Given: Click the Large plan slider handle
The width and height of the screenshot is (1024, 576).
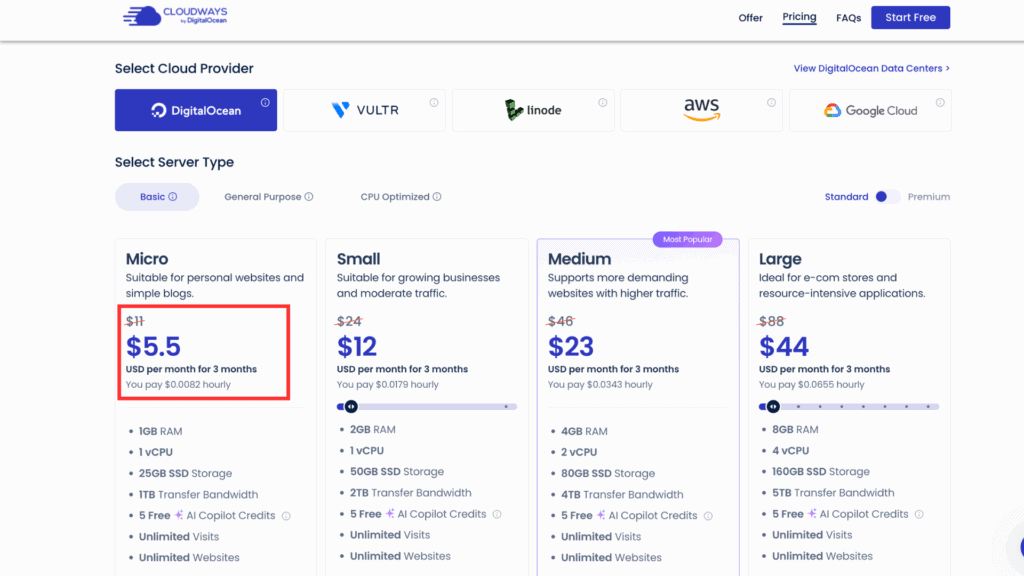Looking at the screenshot, I should click(x=773, y=406).
